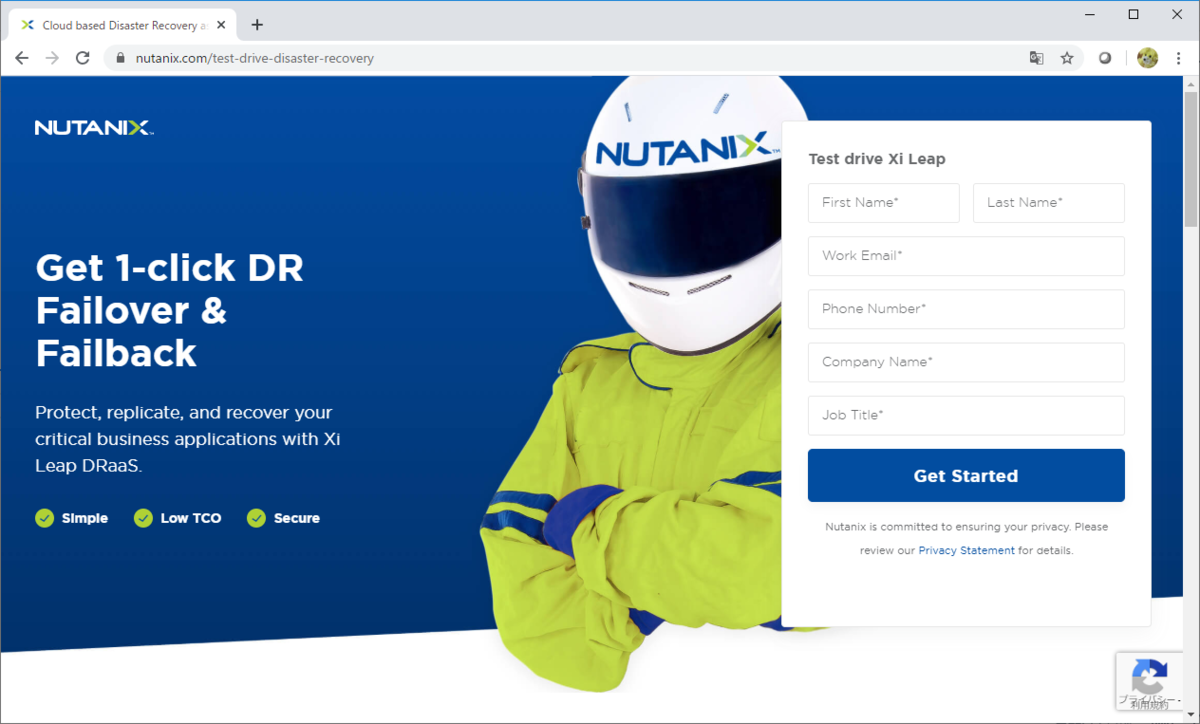Focus the Work Email field
This screenshot has width=1200, height=724.
click(x=966, y=256)
